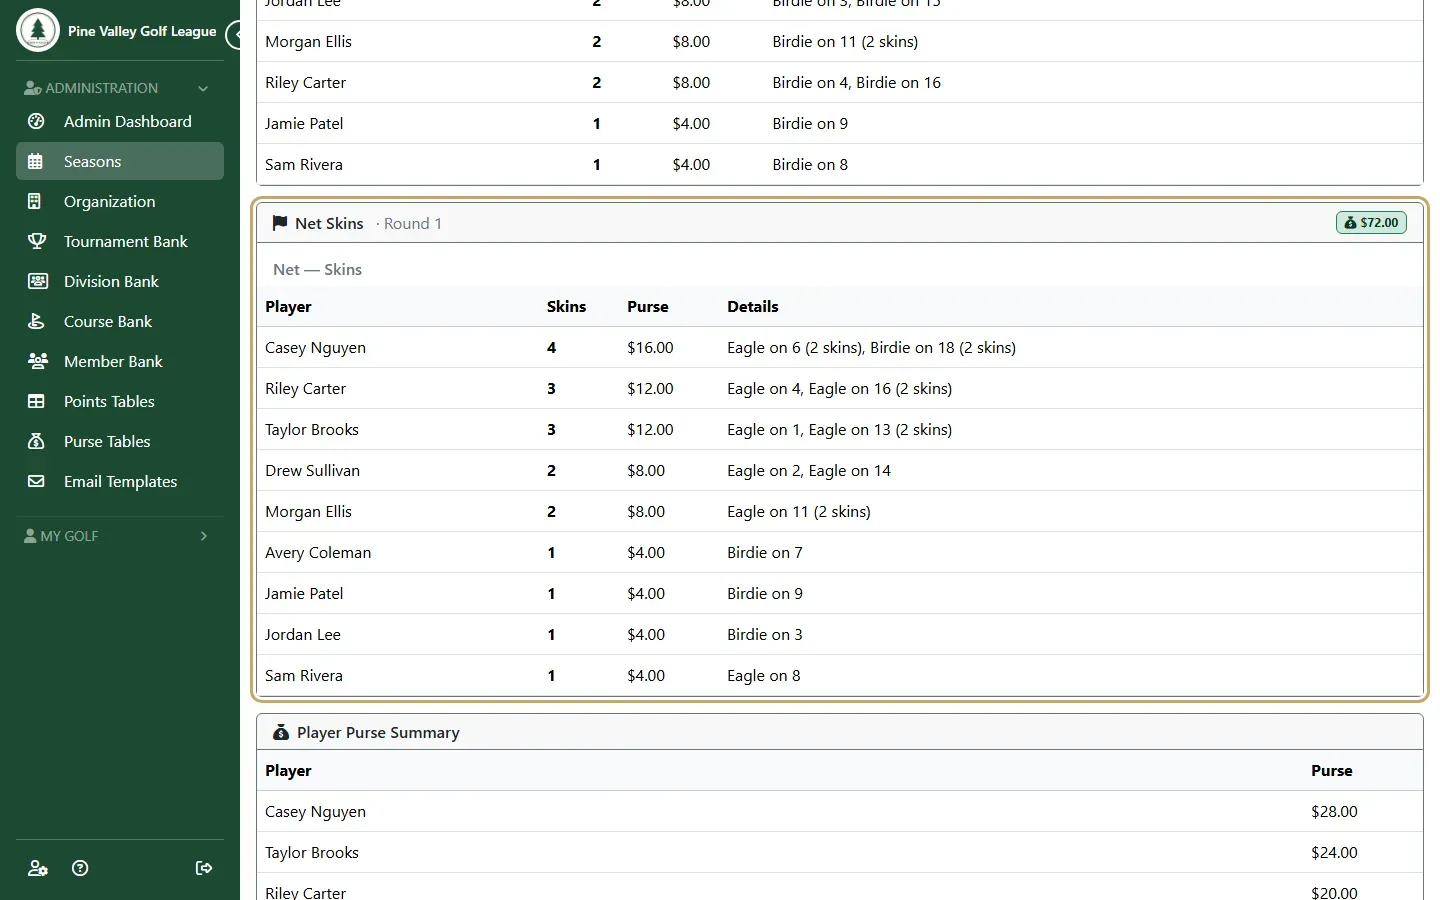Click 'Eagle on 4, Eagle on 16 (2 skins)'
1440x900 pixels.
(x=839, y=389)
